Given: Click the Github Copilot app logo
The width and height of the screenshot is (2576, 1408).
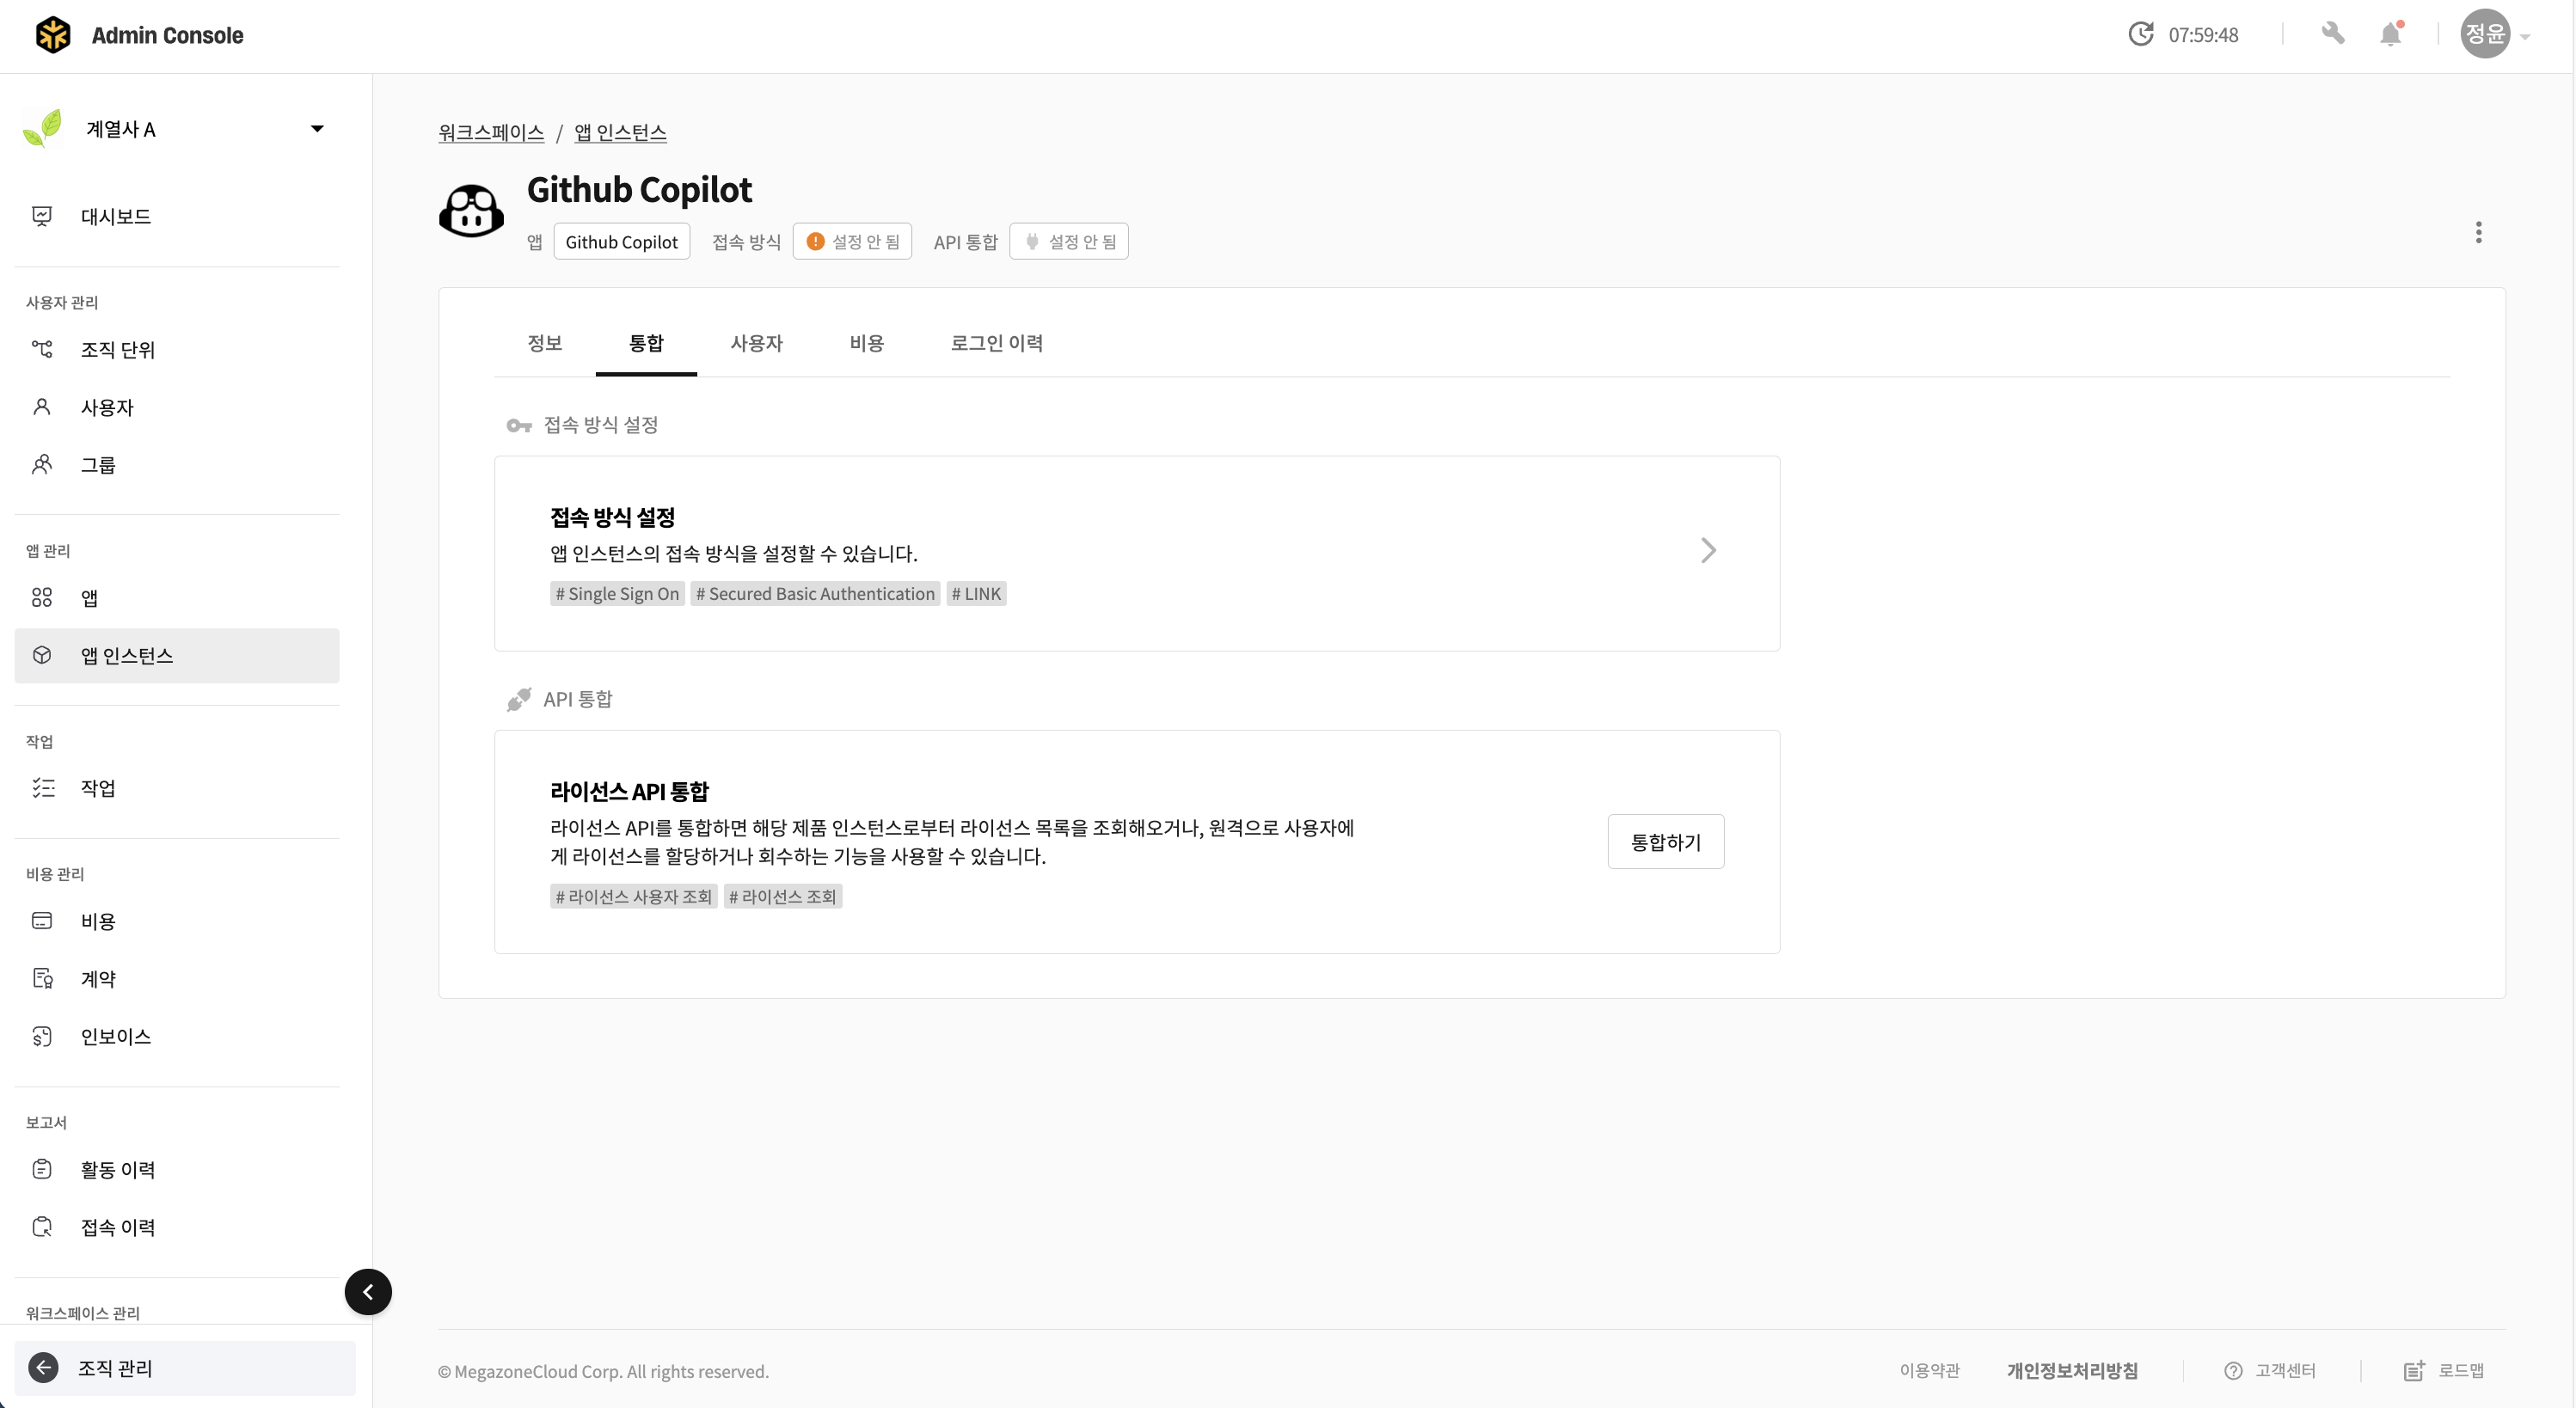Looking at the screenshot, I should pyautogui.click(x=471, y=211).
